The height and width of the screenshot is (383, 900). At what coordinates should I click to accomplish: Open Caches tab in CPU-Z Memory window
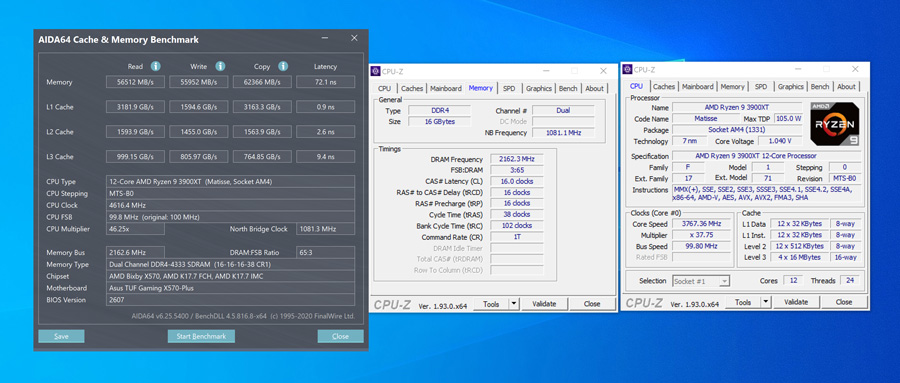(412, 88)
